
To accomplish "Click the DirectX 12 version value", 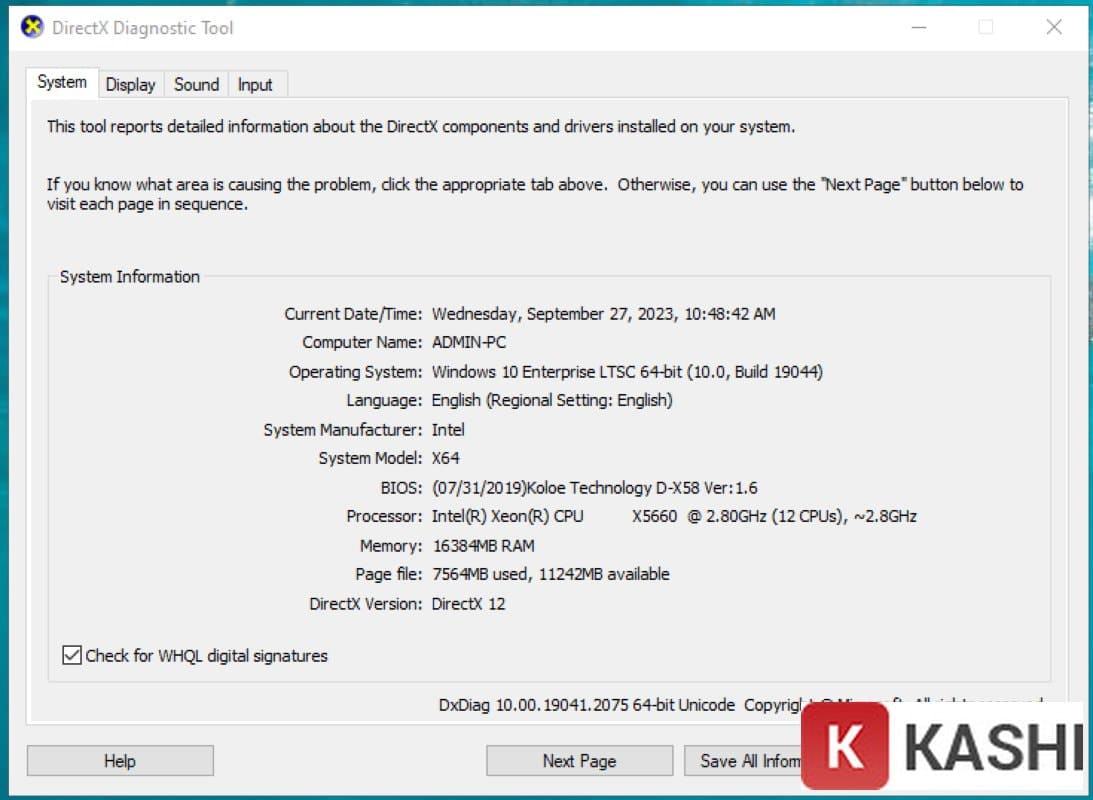I will click(x=468, y=603).
